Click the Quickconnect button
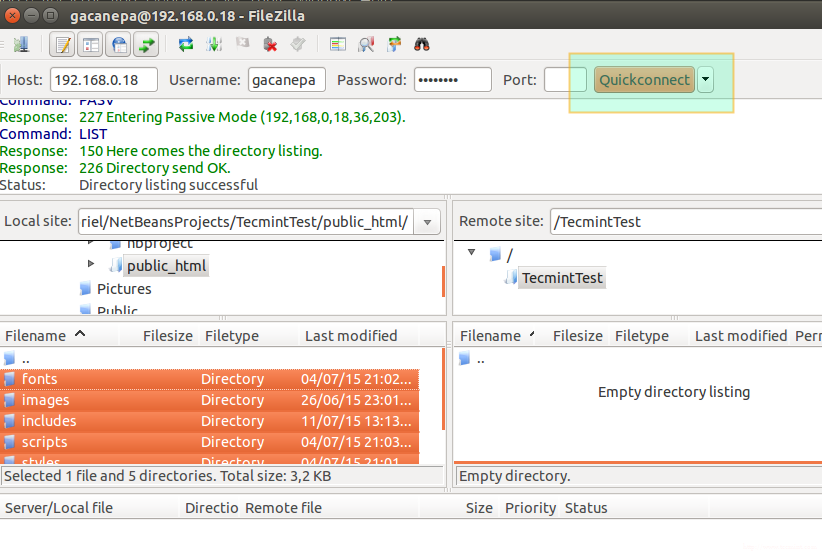Viewport: 822px width, 554px height. (x=644, y=80)
